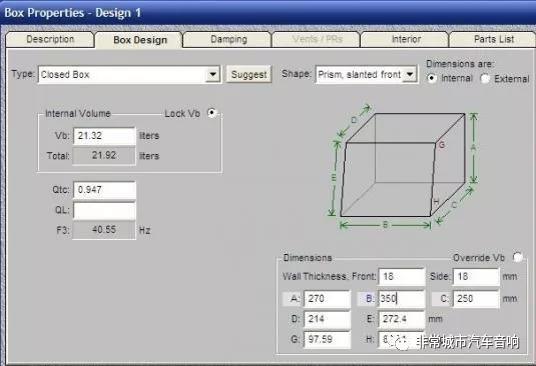
Task: Click the Front wall thickness field
Action: (x=401, y=276)
